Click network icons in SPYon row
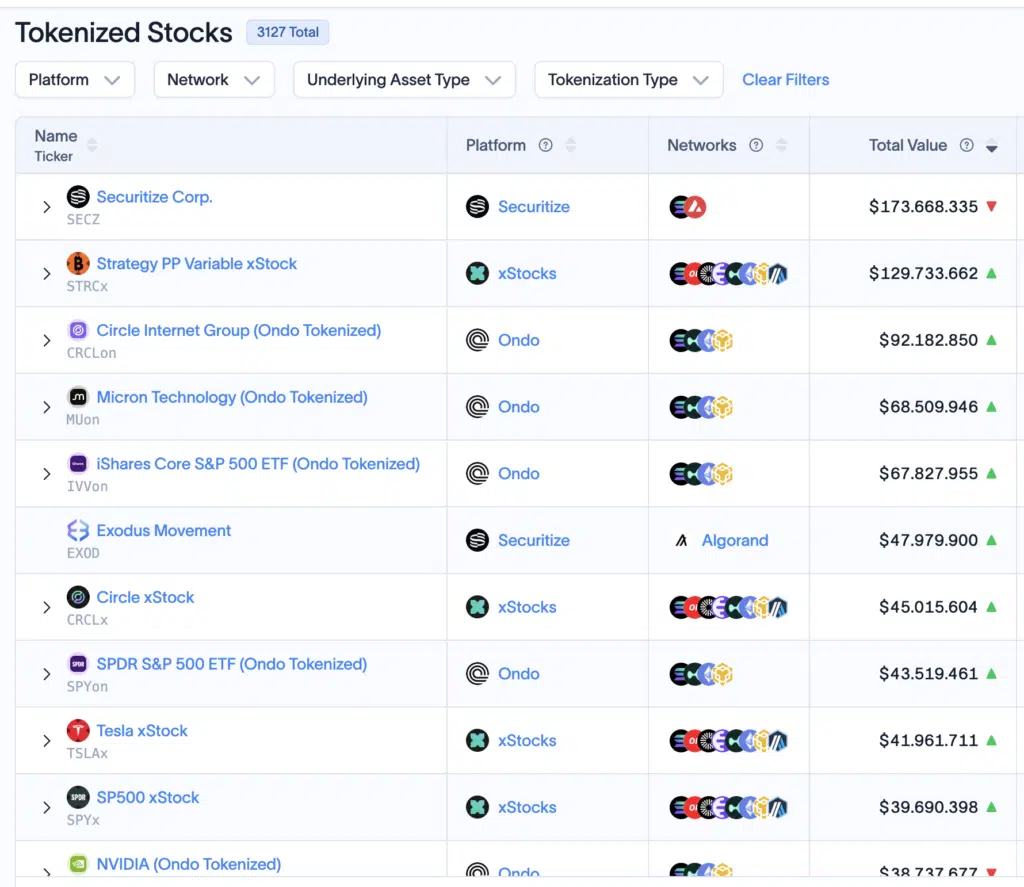The height and width of the screenshot is (887, 1024). [x=701, y=674]
